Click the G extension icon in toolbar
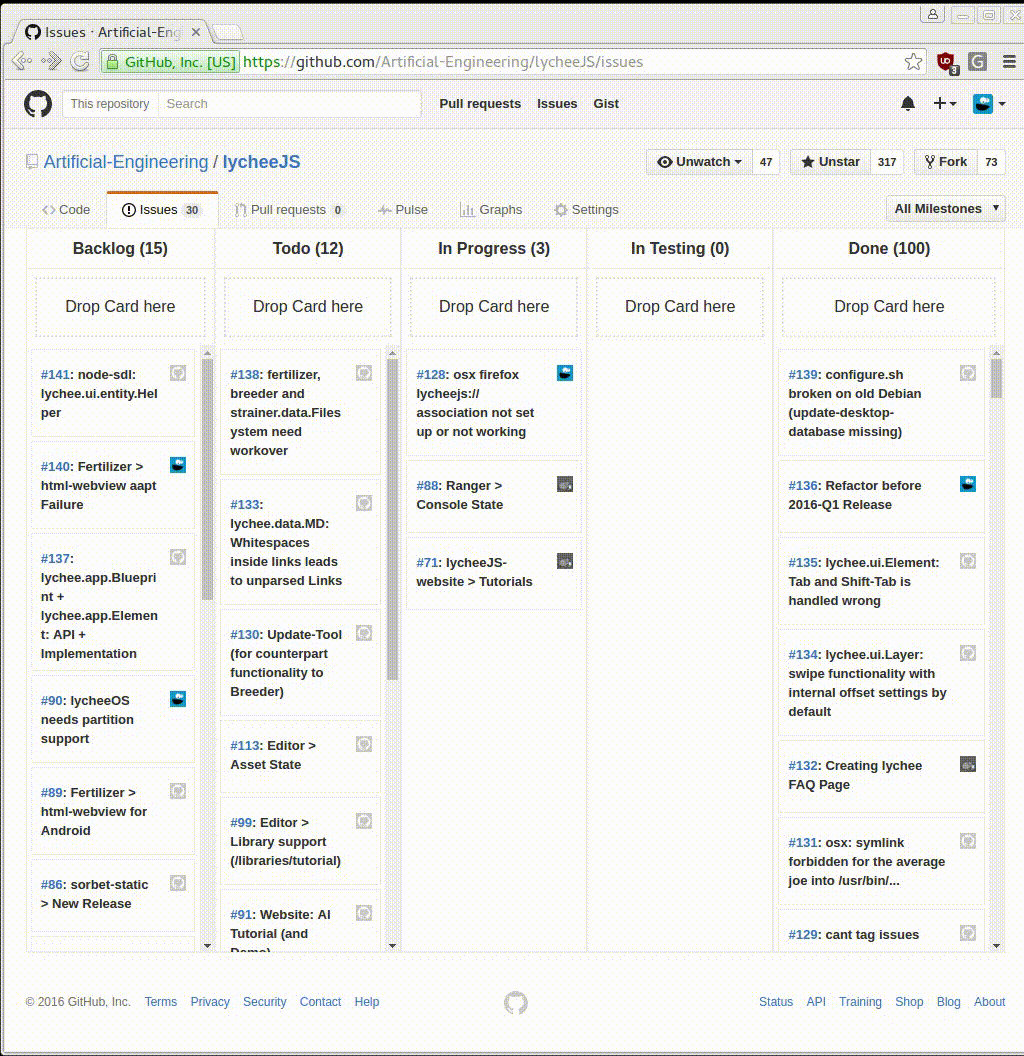The width and height of the screenshot is (1024, 1056). click(x=978, y=62)
